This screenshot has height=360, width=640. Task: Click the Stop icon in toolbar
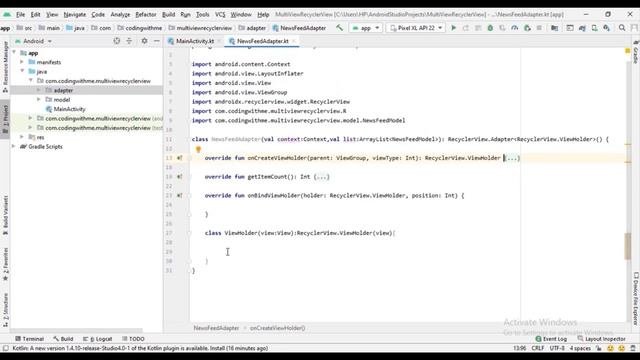coord(539,28)
